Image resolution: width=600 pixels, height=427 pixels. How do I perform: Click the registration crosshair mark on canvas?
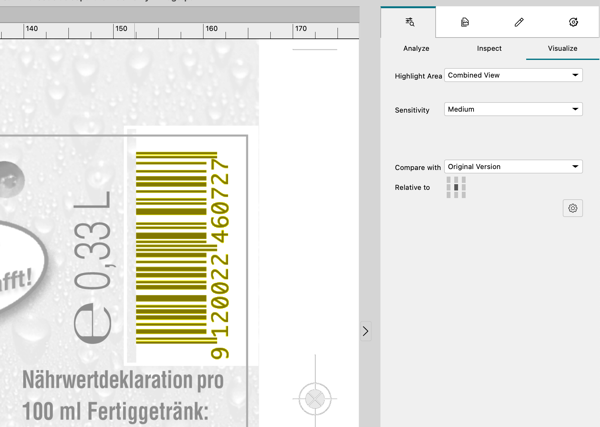pos(315,398)
